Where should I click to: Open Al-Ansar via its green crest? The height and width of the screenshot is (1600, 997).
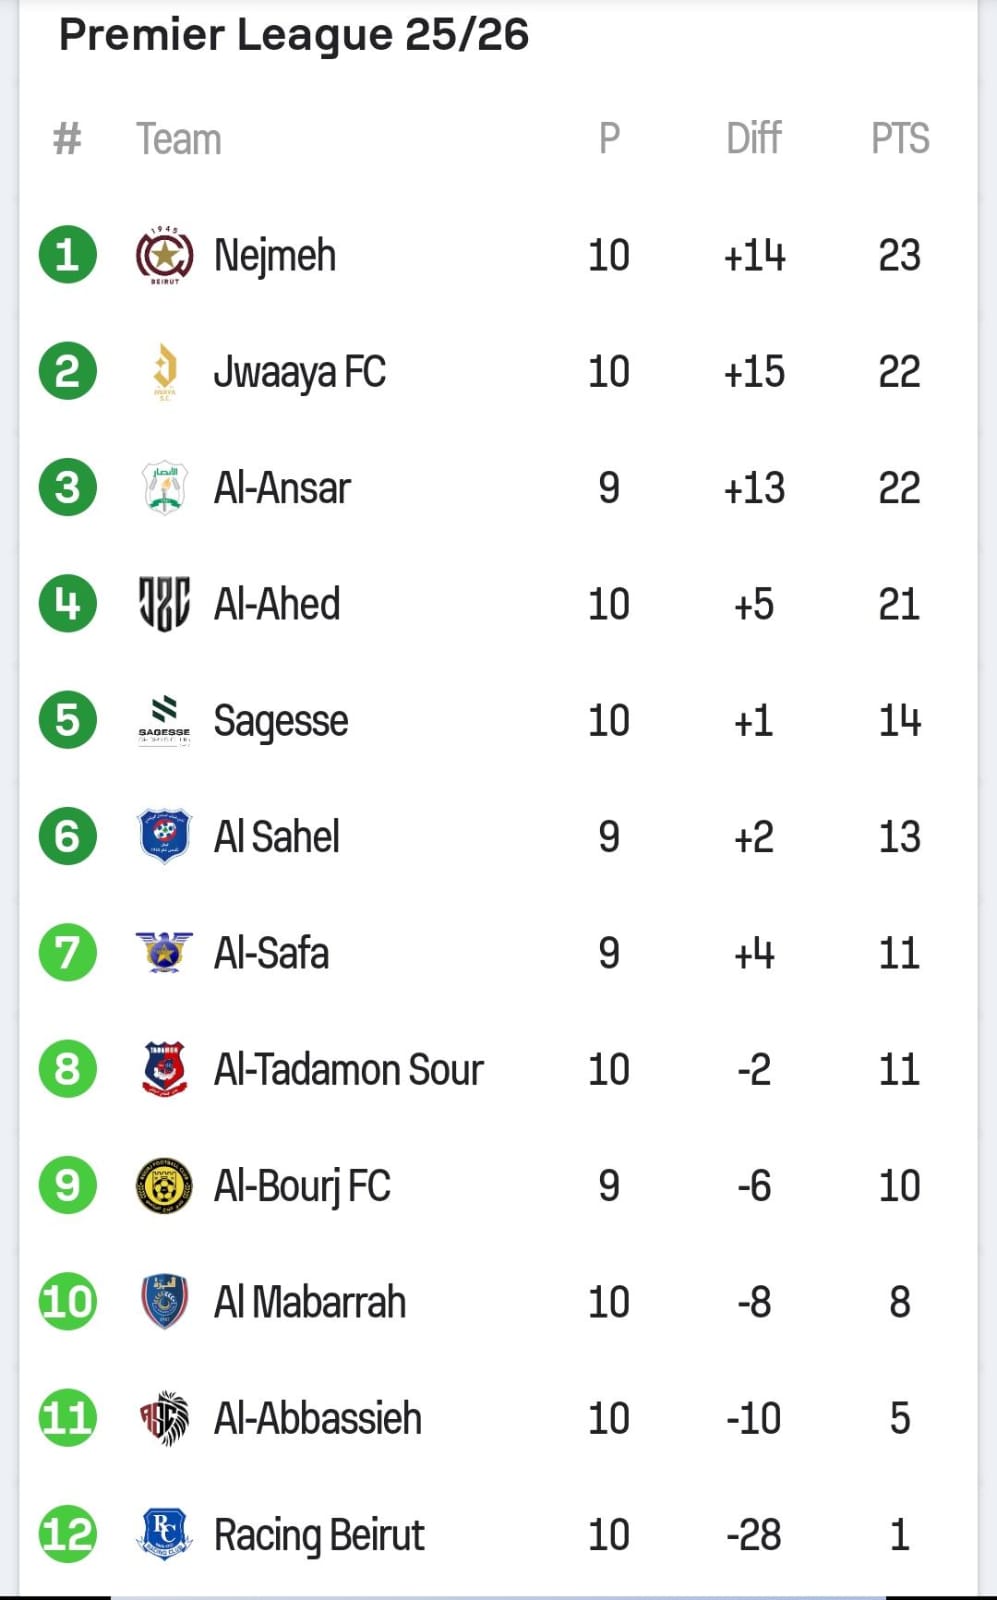pyautogui.click(x=164, y=488)
